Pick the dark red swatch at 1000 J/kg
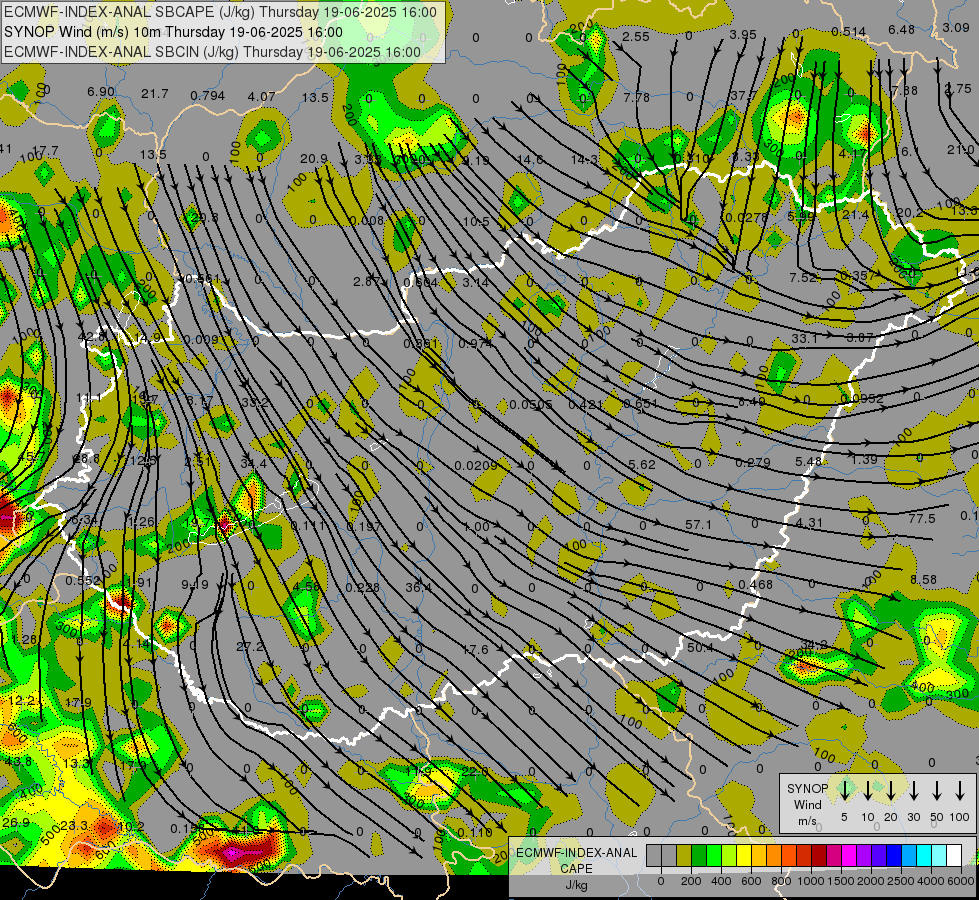Viewport: 979px width, 900px height. pos(819,855)
